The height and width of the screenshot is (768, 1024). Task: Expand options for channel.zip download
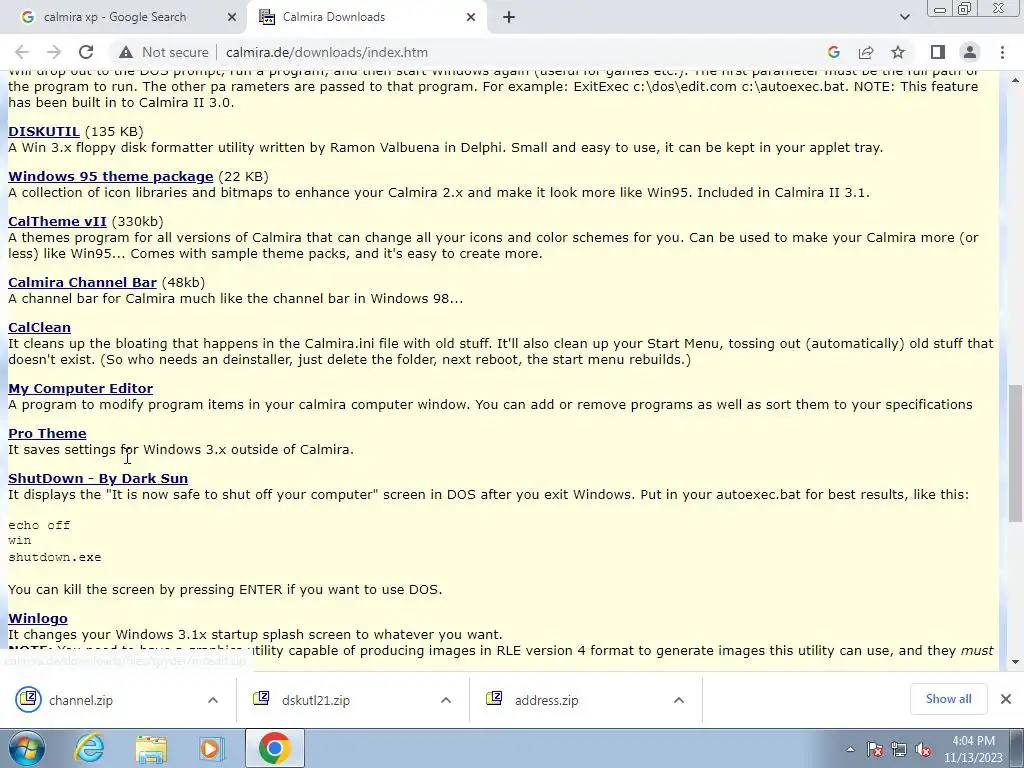point(213,700)
